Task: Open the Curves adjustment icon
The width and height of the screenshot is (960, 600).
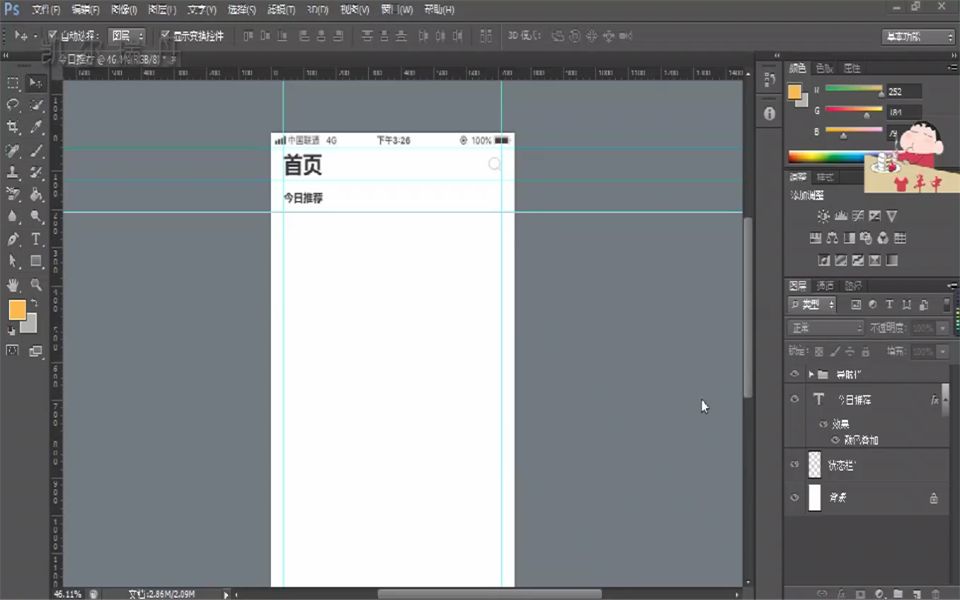Action: pyautogui.click(x=858, y=216)
